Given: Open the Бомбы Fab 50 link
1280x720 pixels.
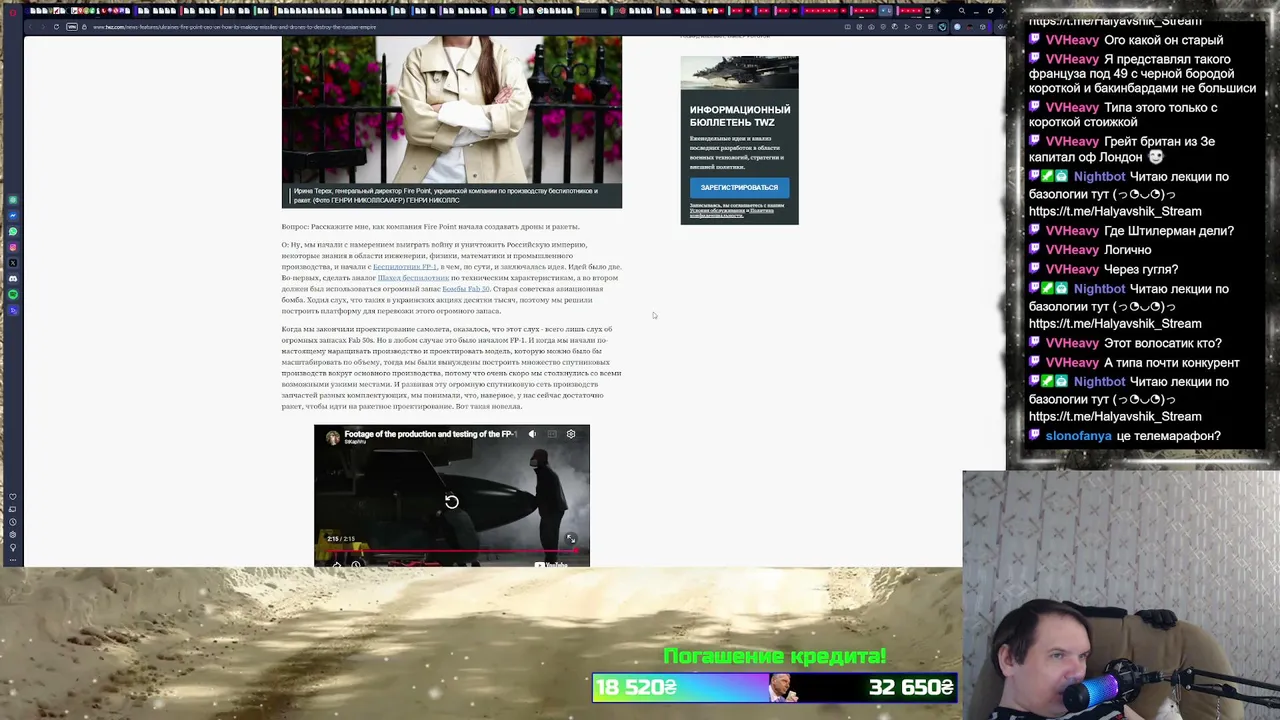Looking at the screenshot, I should 466,289.
